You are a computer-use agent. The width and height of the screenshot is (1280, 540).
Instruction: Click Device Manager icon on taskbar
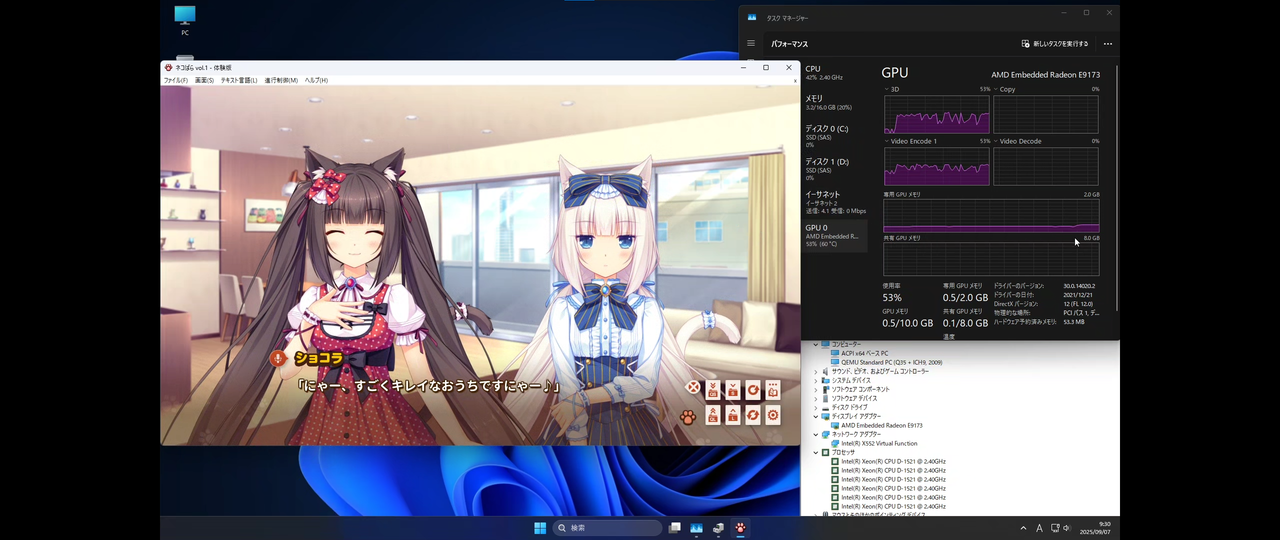click(718, 527)
